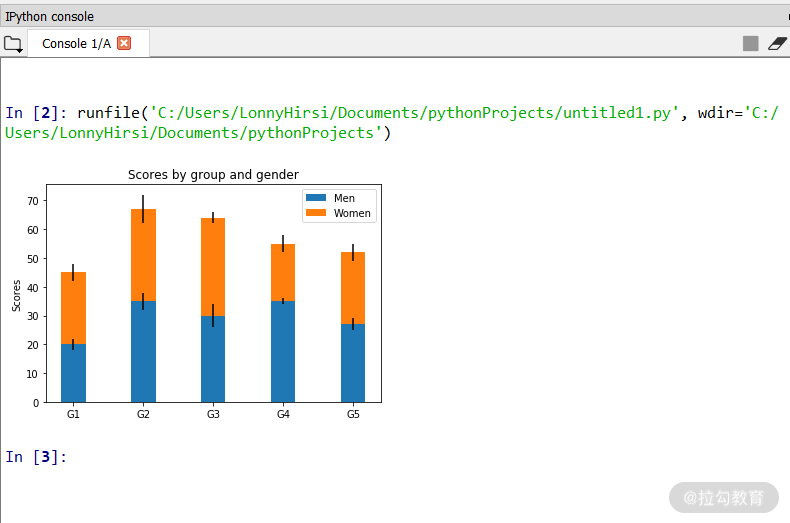
Task: Click the IPython console panel title
Action: [x=49, y=16]
